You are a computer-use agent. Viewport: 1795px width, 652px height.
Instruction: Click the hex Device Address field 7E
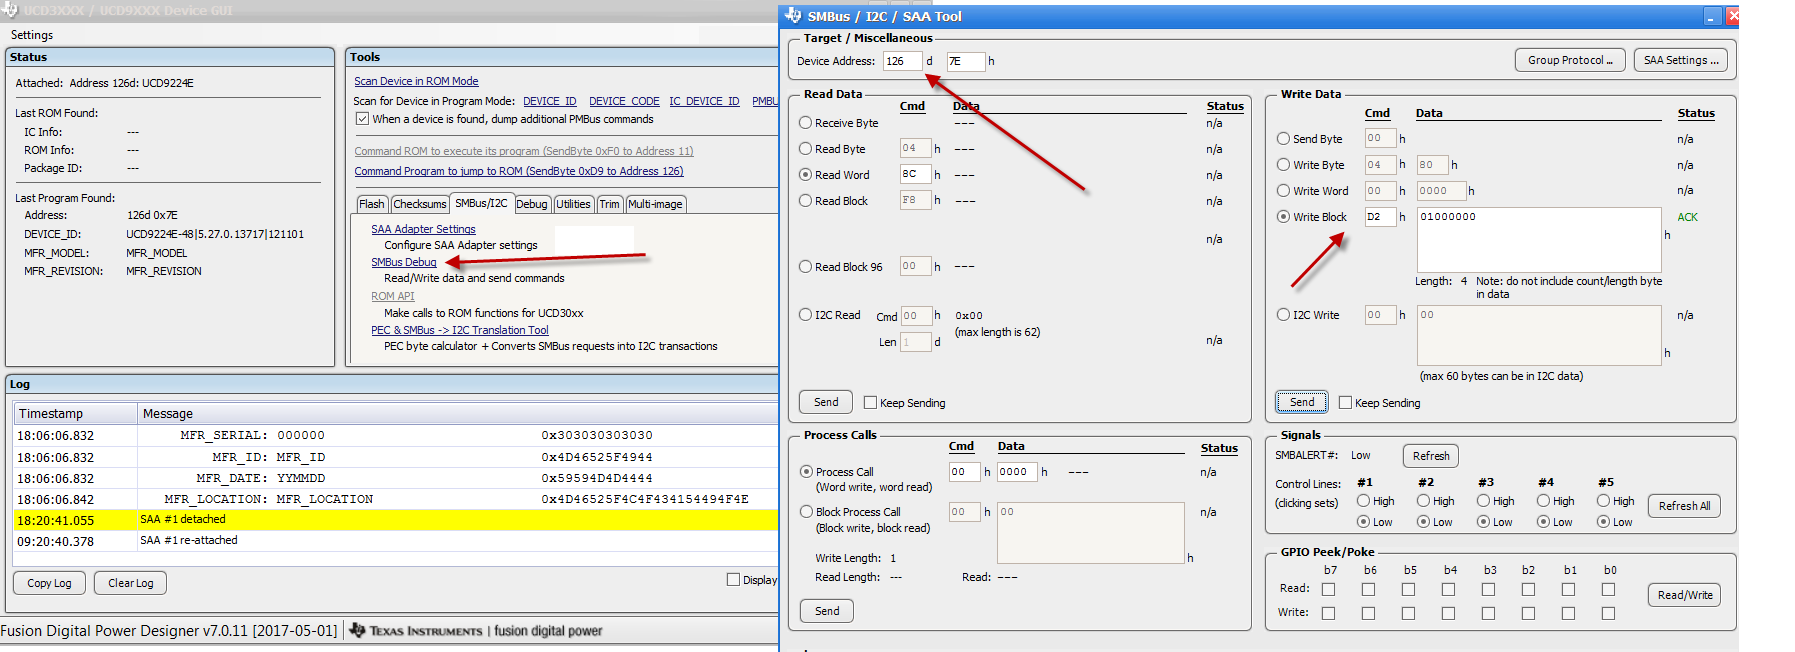[x=965, y=61]
